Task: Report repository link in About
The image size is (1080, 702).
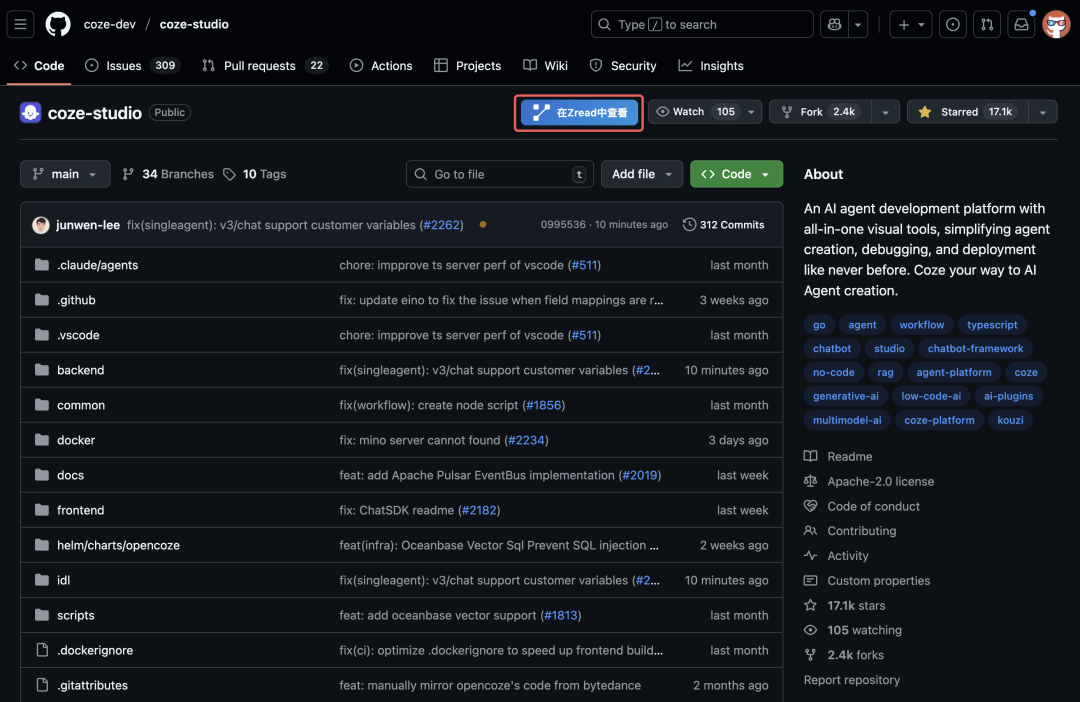Action: point(851,679)
